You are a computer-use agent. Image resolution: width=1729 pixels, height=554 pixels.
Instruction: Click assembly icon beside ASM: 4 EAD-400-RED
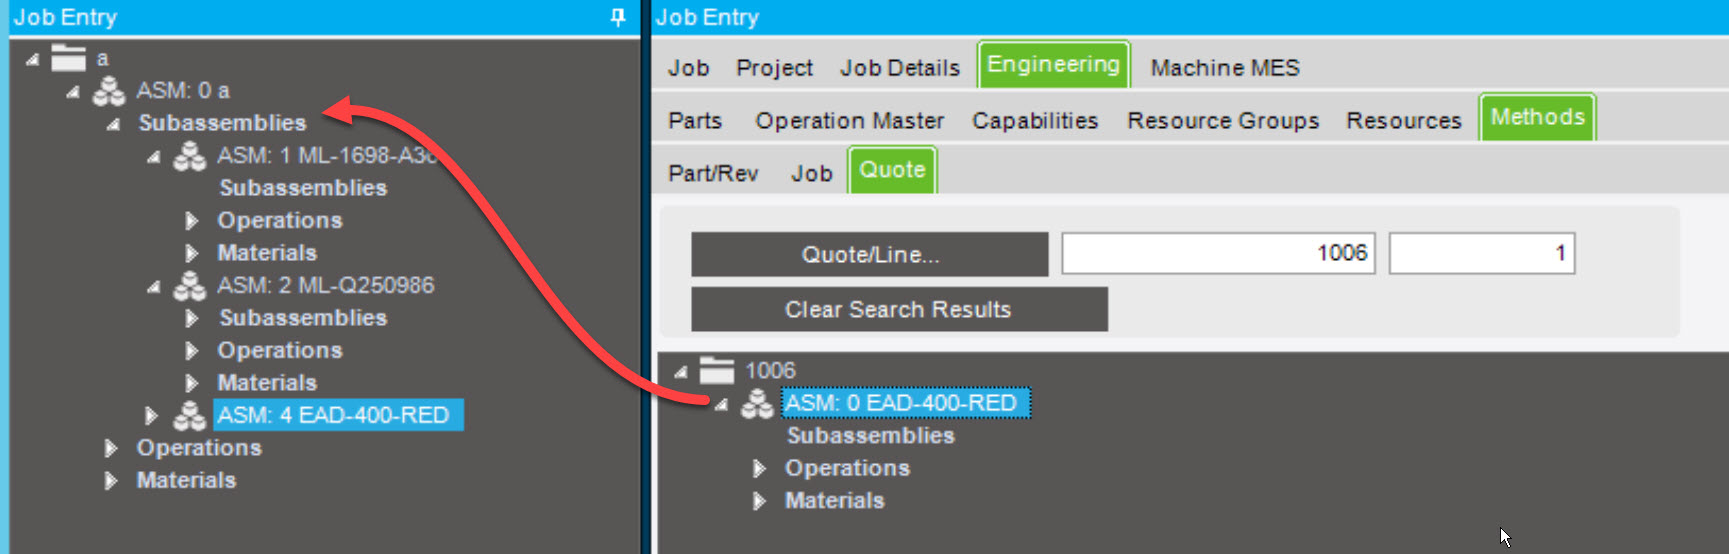190,415
